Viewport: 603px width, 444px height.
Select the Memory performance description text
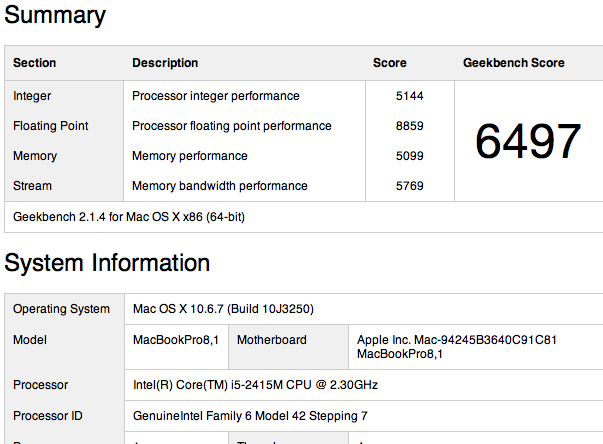click(190, 156)
